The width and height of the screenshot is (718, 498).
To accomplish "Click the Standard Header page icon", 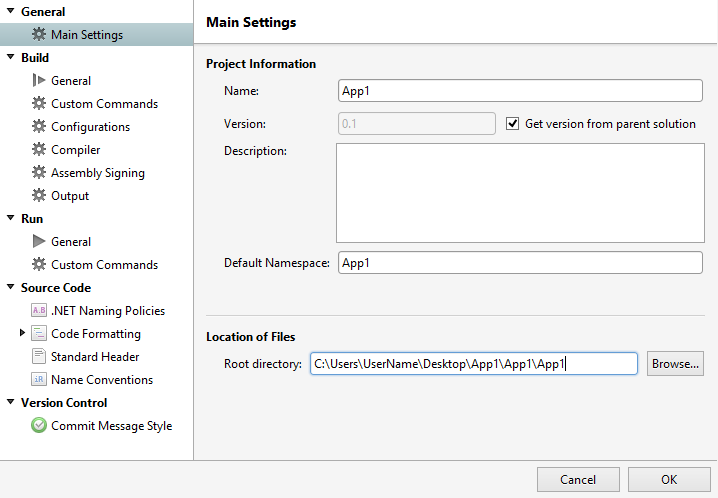I will pyautogui.click(x=39, y=357).
